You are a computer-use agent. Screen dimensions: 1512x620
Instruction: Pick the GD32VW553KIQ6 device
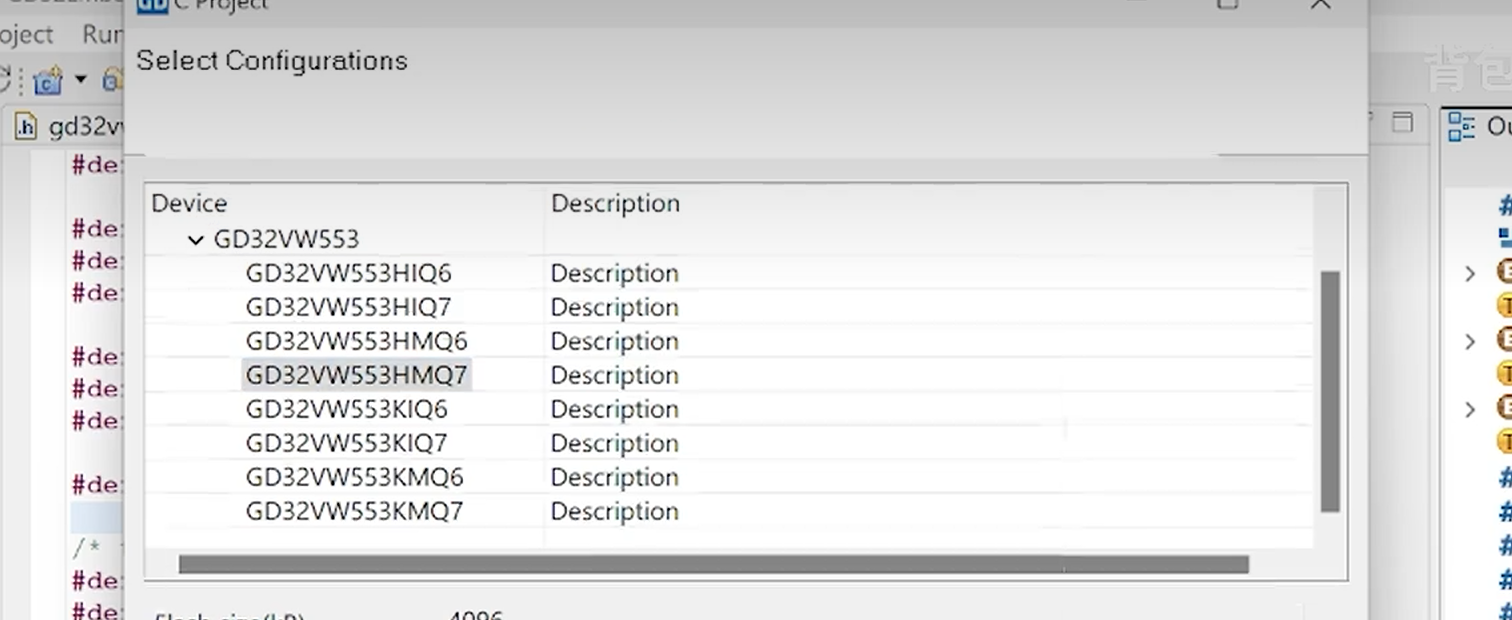pyautogui.click(x=346, y=410)
